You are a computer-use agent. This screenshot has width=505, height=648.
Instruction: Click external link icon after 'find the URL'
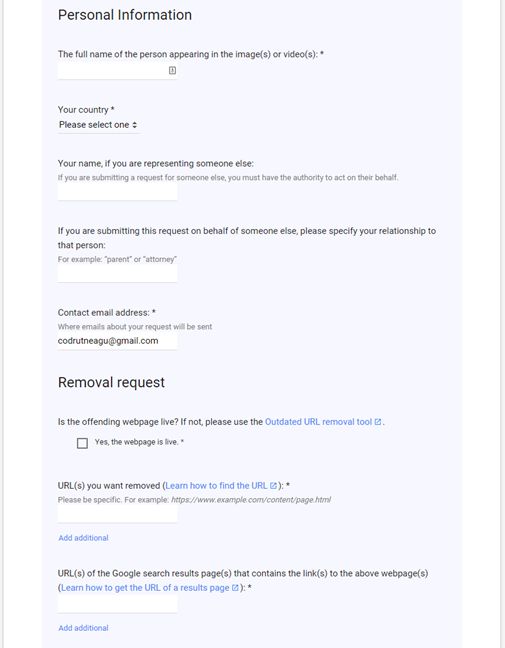point(273,486)
